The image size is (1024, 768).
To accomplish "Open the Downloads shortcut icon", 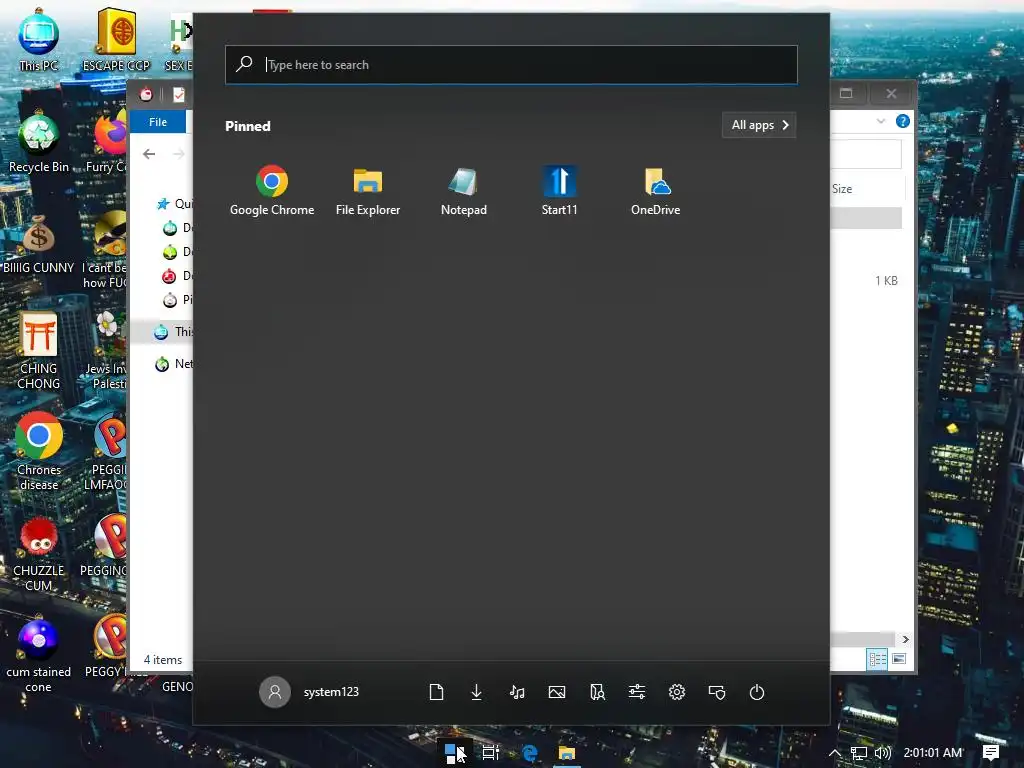I will point(476,692).
